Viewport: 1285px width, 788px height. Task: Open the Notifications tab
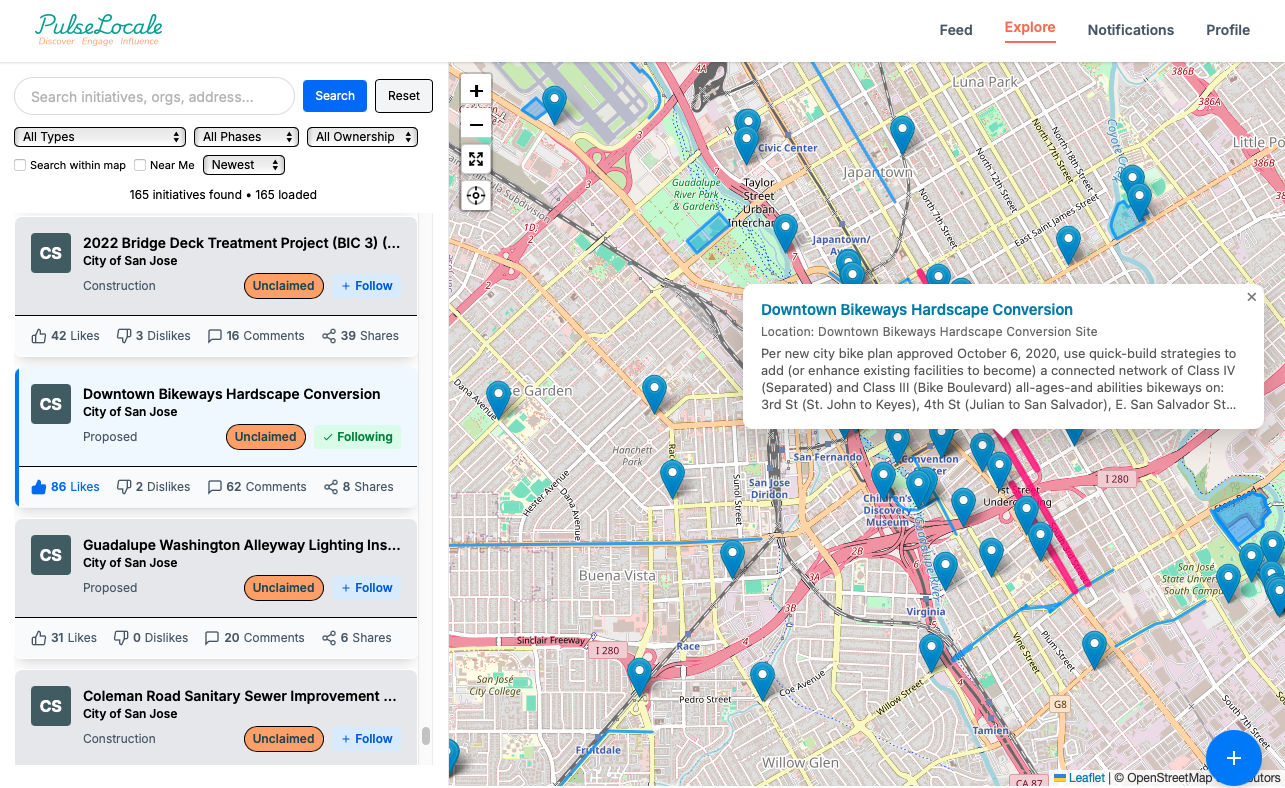[x=1131, y=30]
